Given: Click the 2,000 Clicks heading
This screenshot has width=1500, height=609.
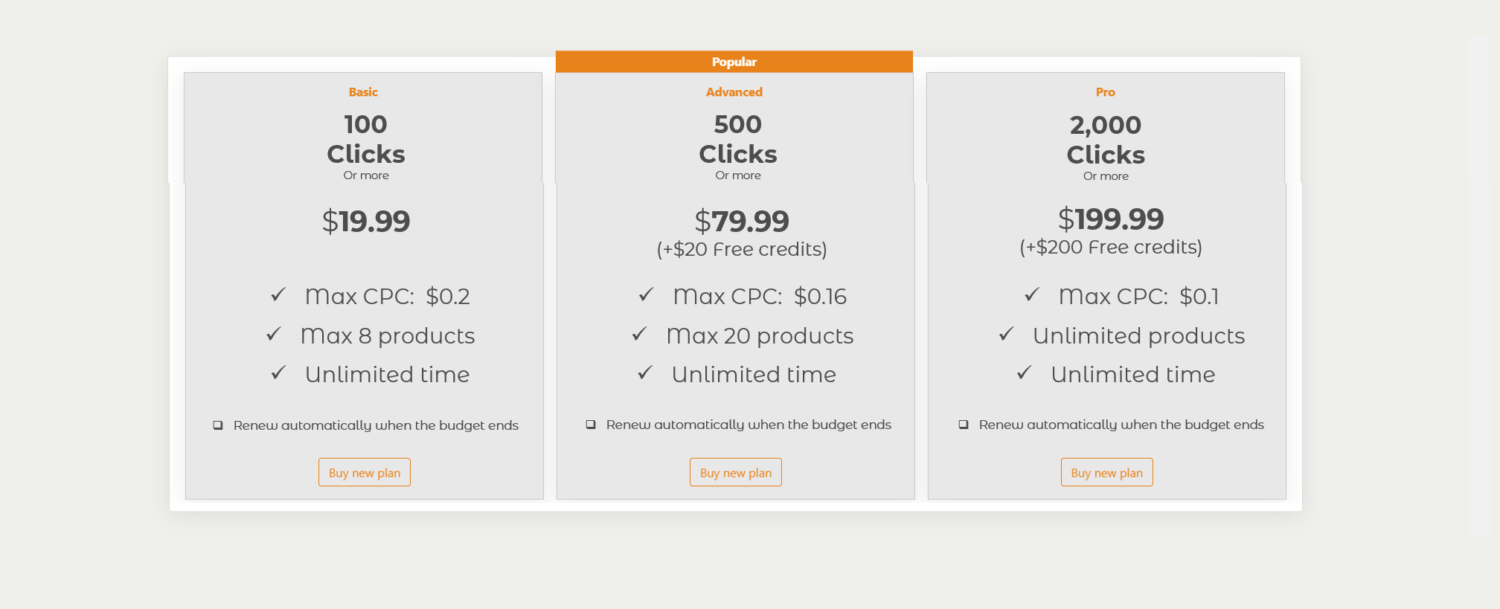Looking at the screenshot, I should 1105,140.
